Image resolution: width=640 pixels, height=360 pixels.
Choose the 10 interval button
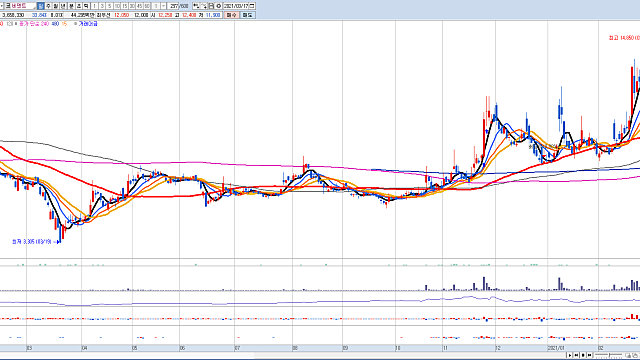[117, 6]
